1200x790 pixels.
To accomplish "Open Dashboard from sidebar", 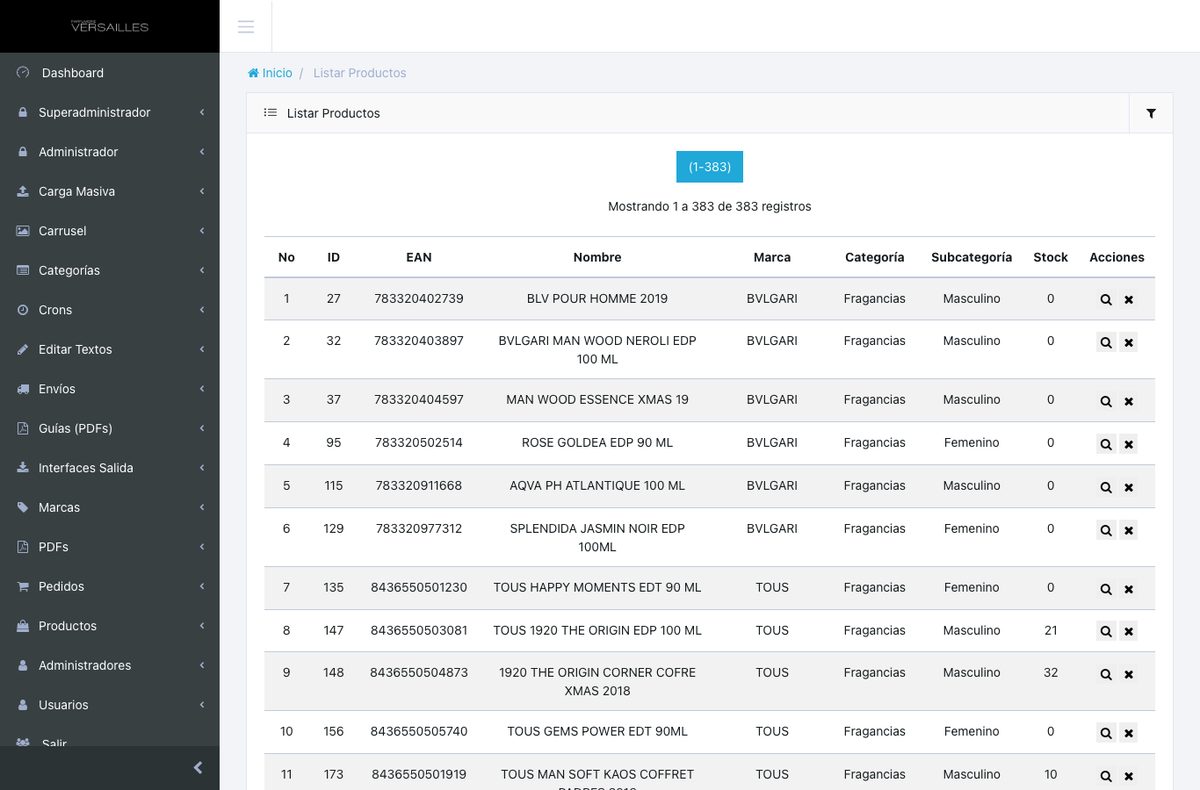I will (x=110, y=73).
